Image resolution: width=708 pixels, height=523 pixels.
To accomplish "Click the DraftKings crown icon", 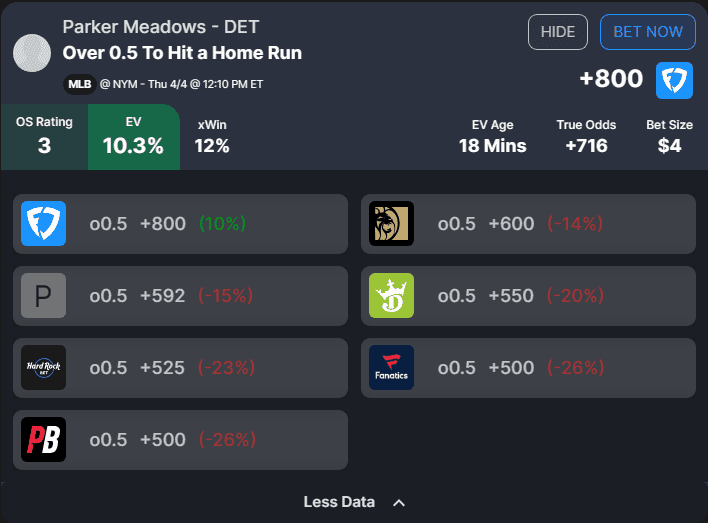I will (391, 296).
